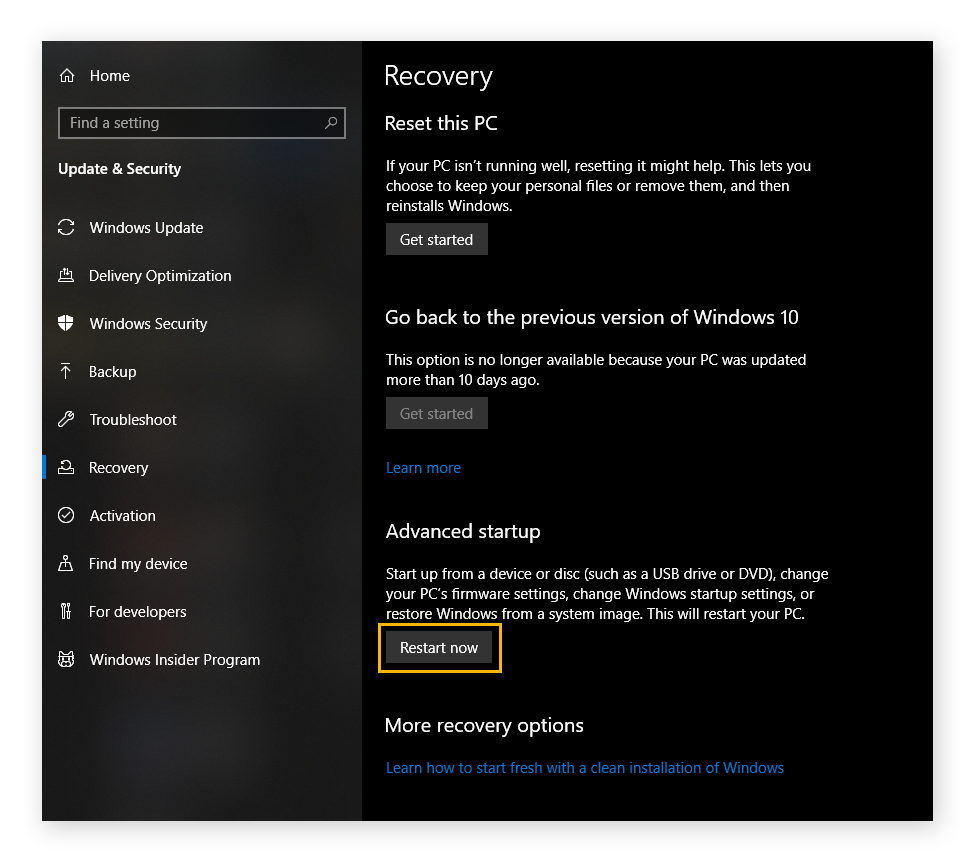This screenshot has height=861, width=974.
Task: Select the Windows Insider Program ninja-cat icon
Action: pos(65,659)
